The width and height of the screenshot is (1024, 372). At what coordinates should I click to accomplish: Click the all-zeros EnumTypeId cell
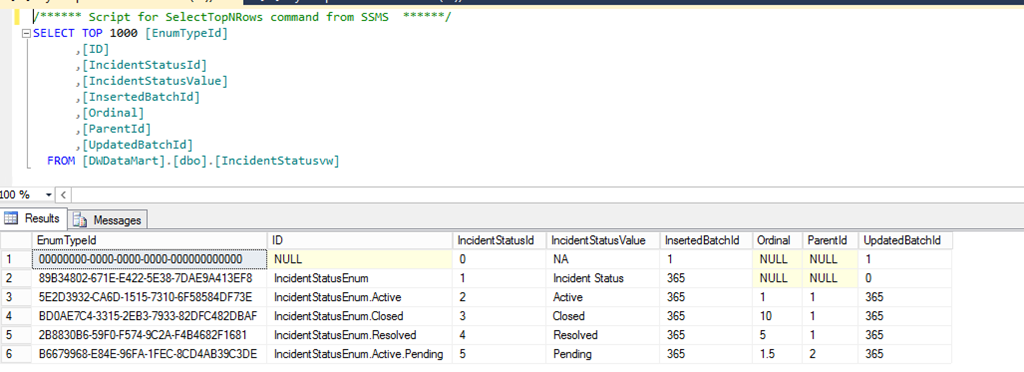coord(150,259)
